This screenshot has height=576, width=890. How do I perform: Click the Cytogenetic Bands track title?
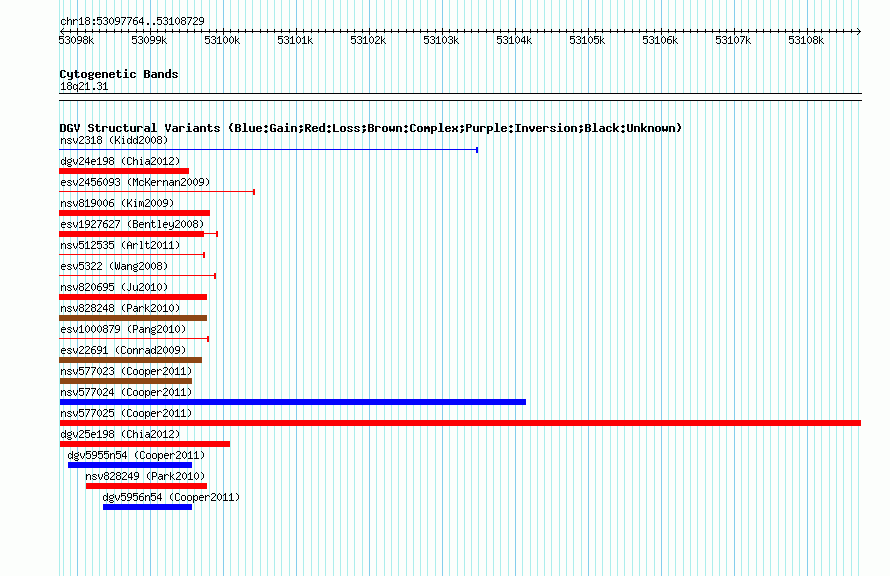119,74
